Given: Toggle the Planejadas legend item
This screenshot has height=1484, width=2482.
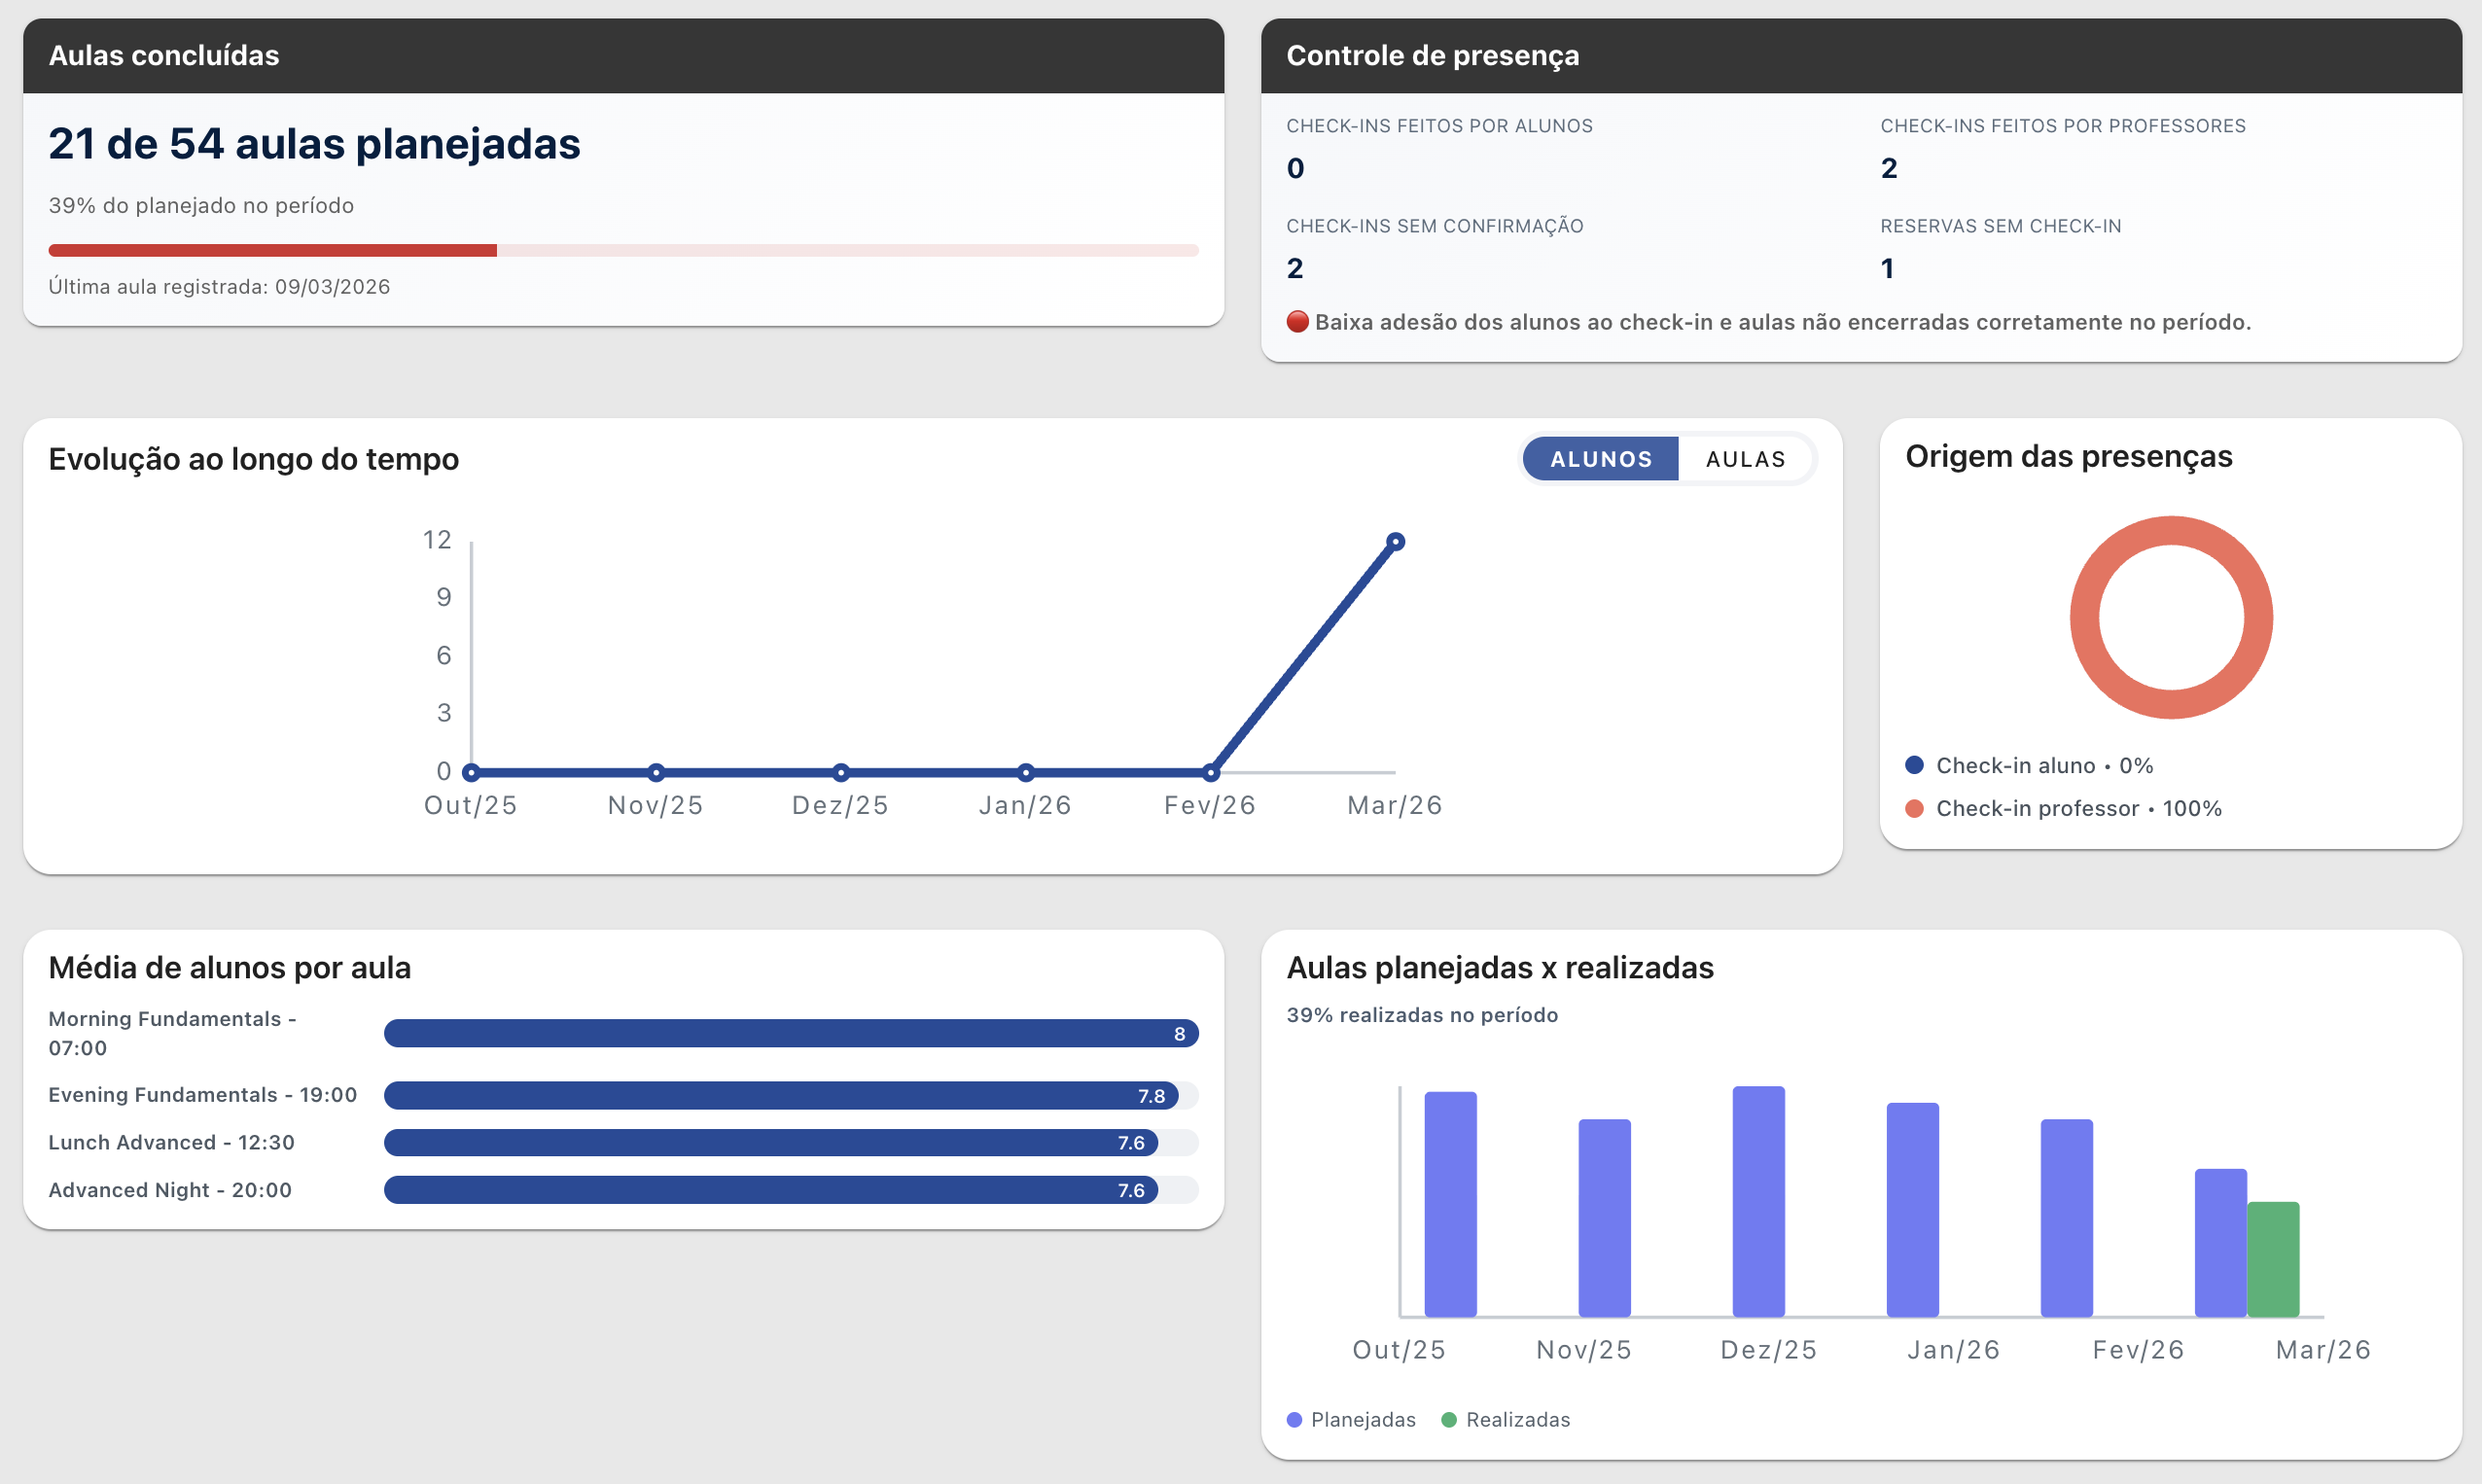Looking at the screenshot, I should [1351, 1419].
